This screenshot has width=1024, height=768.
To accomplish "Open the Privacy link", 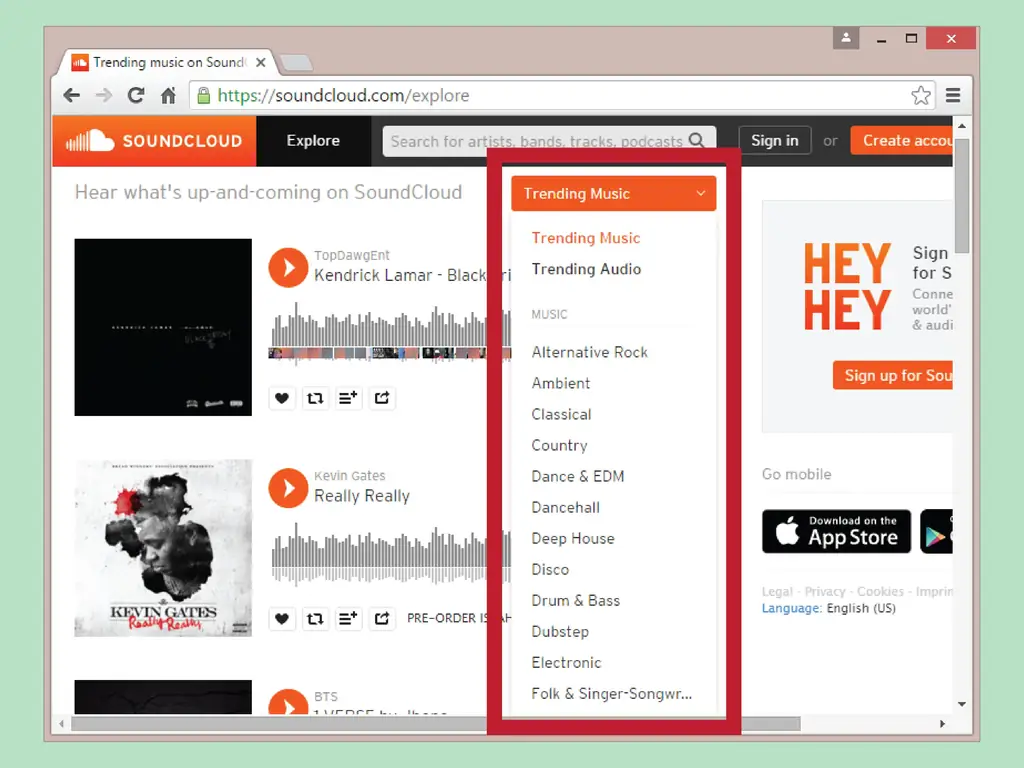I will pyautogui.click(x=825, y=591).
